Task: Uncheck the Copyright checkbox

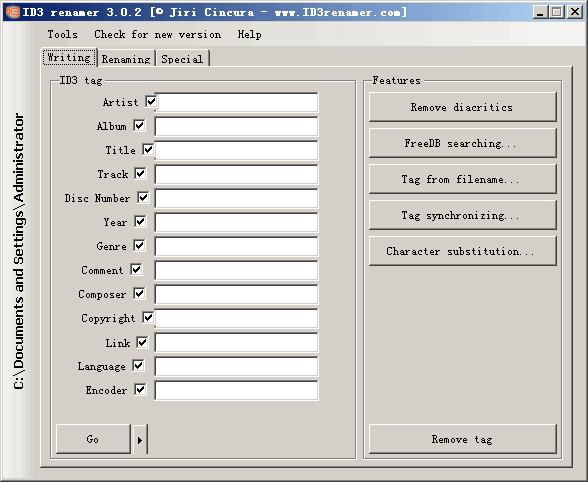Action: tap(148, 318)
